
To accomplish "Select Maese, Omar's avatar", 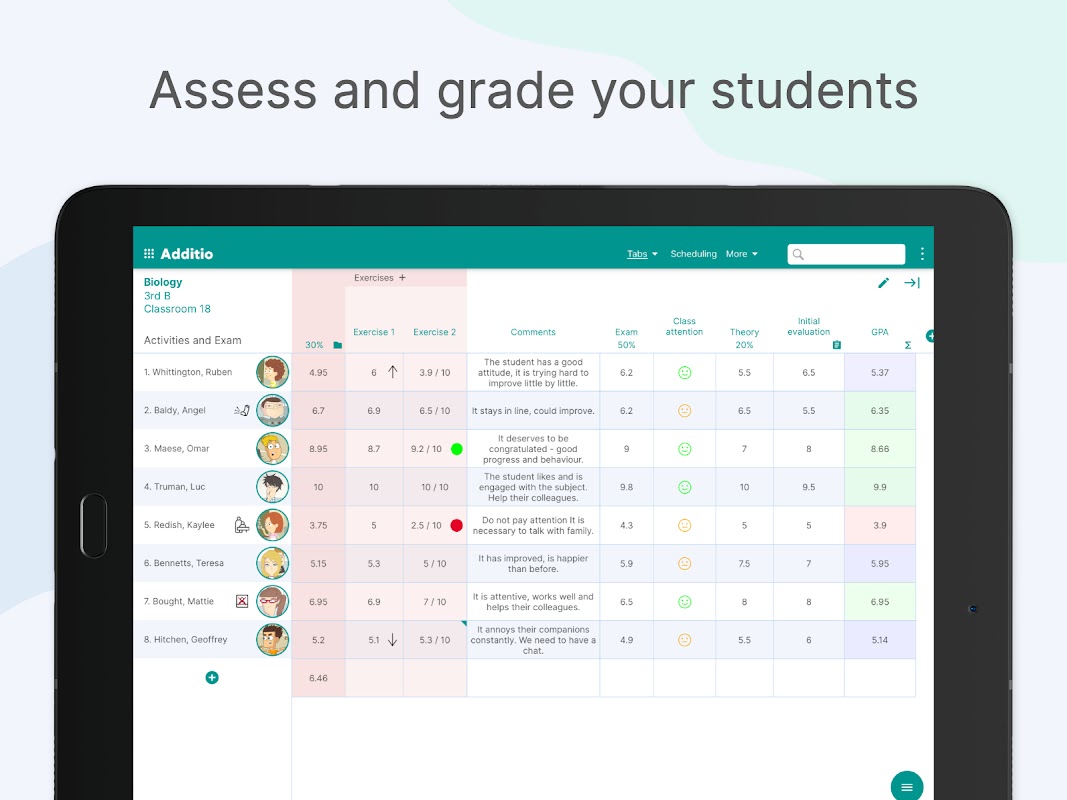I will point(272,448).
